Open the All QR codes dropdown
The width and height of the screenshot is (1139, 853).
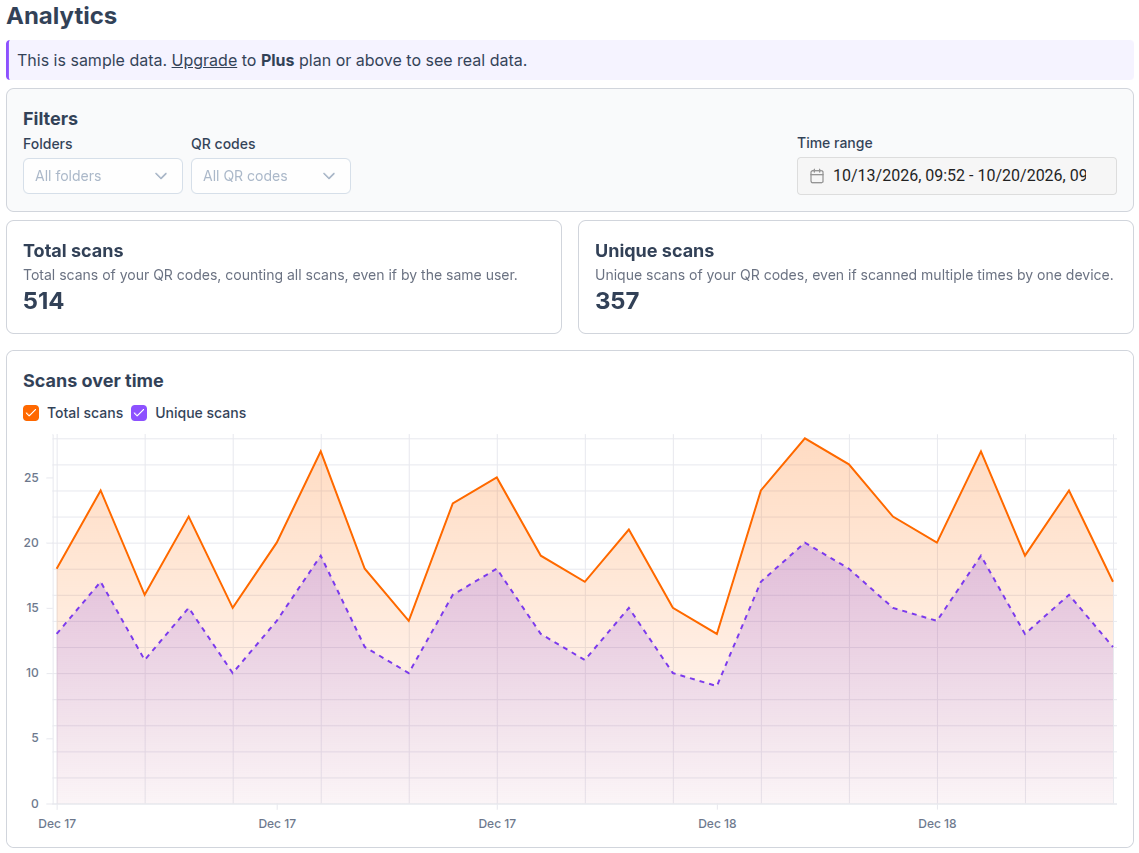pyautogui.click(x=270, y=176)
